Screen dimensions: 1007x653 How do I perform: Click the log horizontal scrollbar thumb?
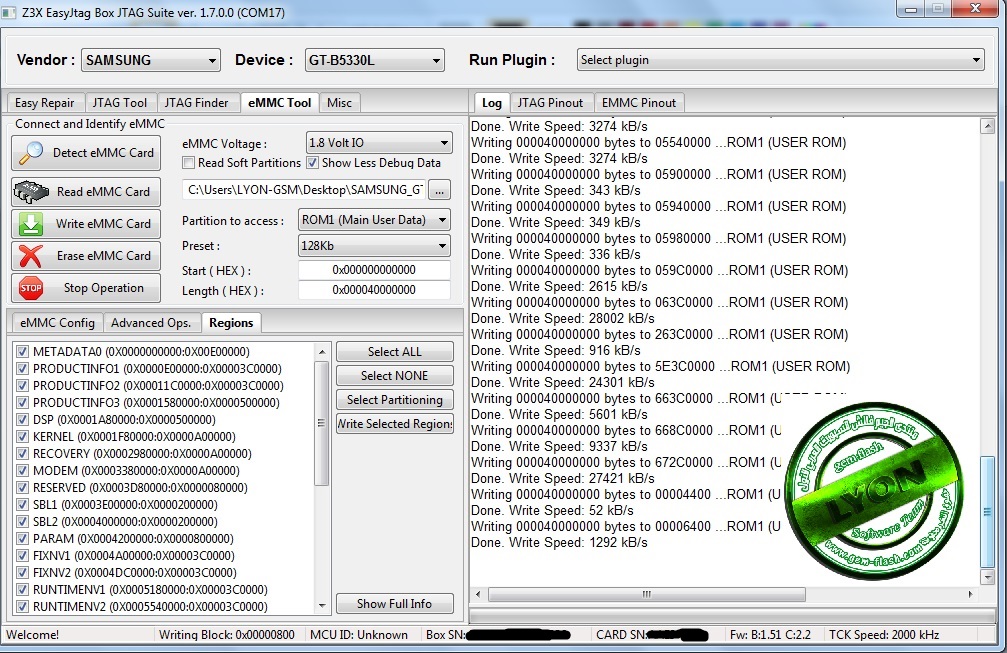tap(647, 595)
